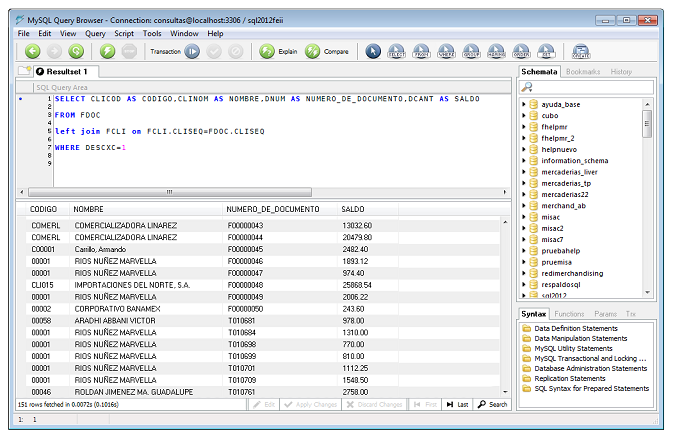Go back with the green back arrow
The height and width of the screenshot is (440, 676).
coord(32,51)
